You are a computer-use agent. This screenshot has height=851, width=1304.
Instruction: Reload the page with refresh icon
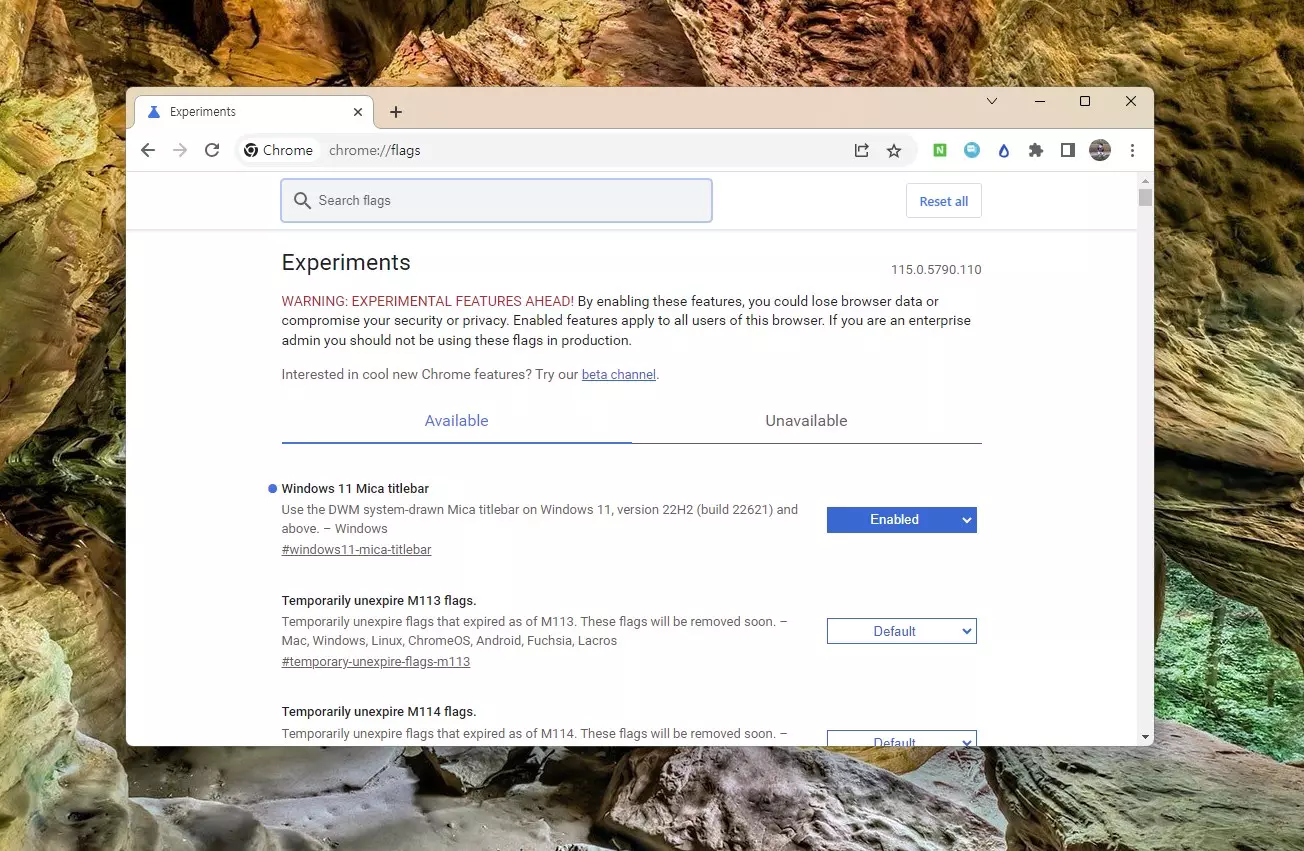(x=212, y=150)
